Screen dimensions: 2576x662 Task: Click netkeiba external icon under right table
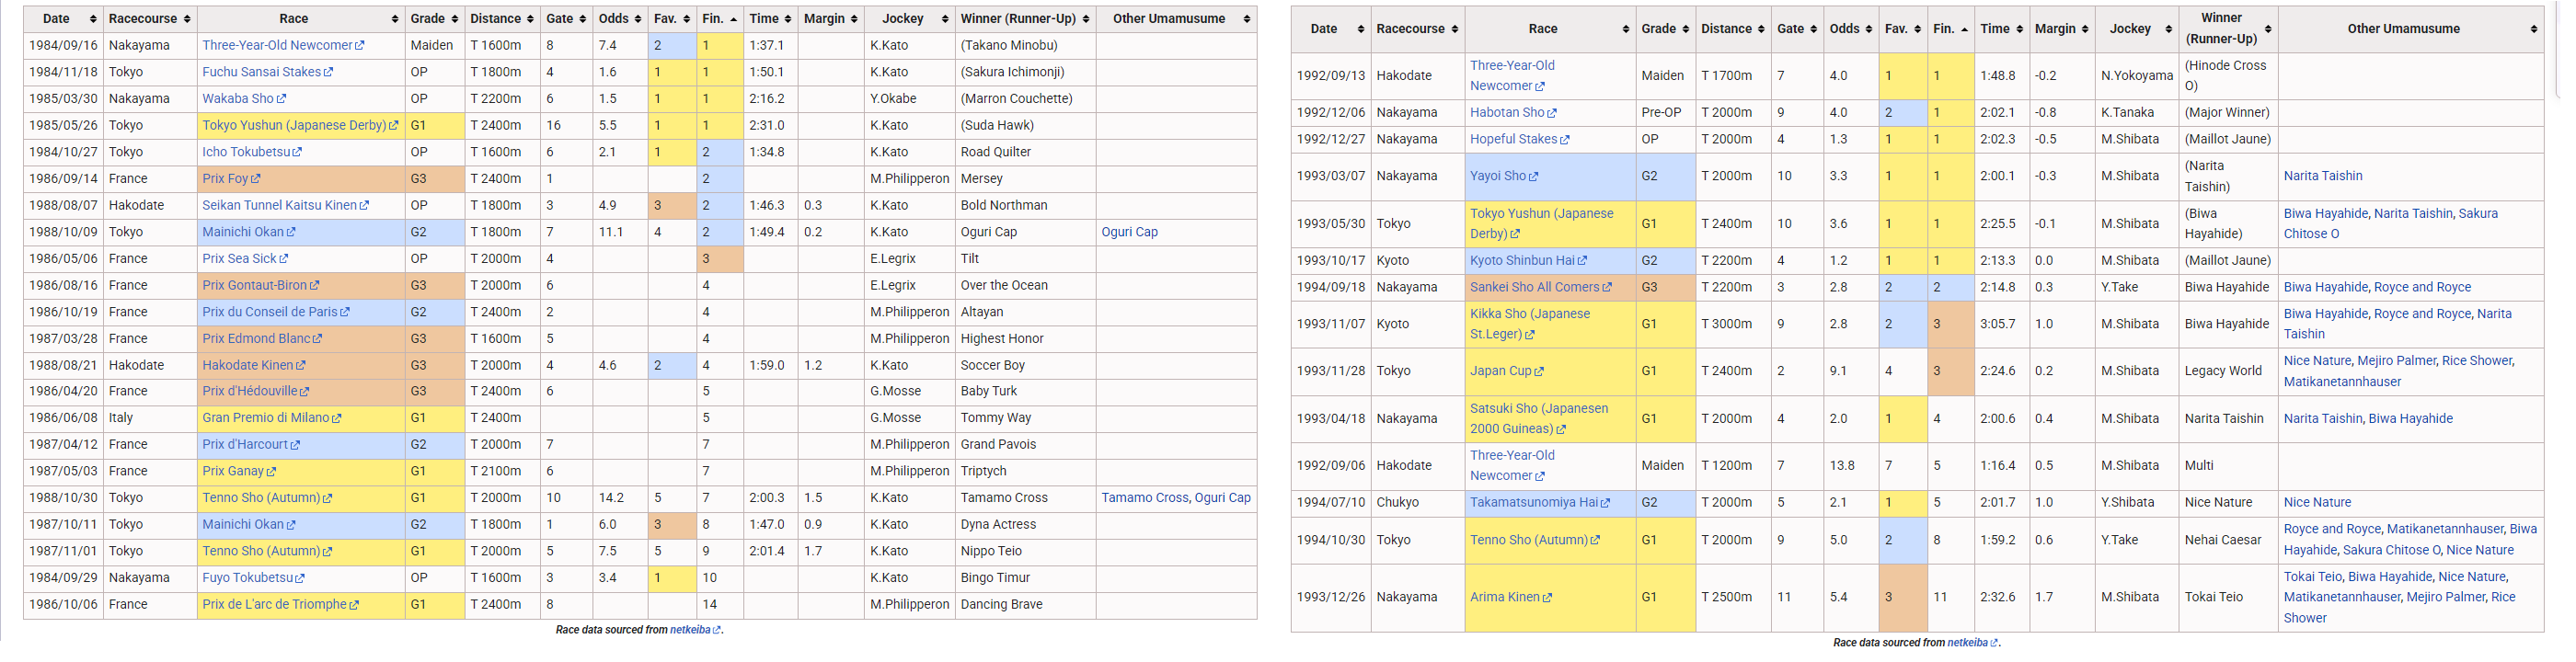1994,643
